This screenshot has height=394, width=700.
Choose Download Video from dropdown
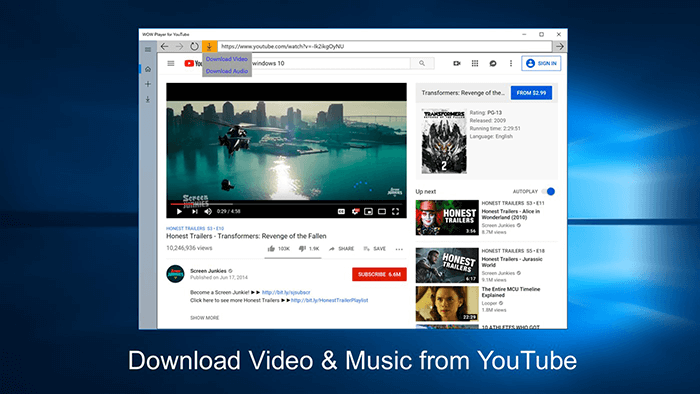[x=226, y=59]
